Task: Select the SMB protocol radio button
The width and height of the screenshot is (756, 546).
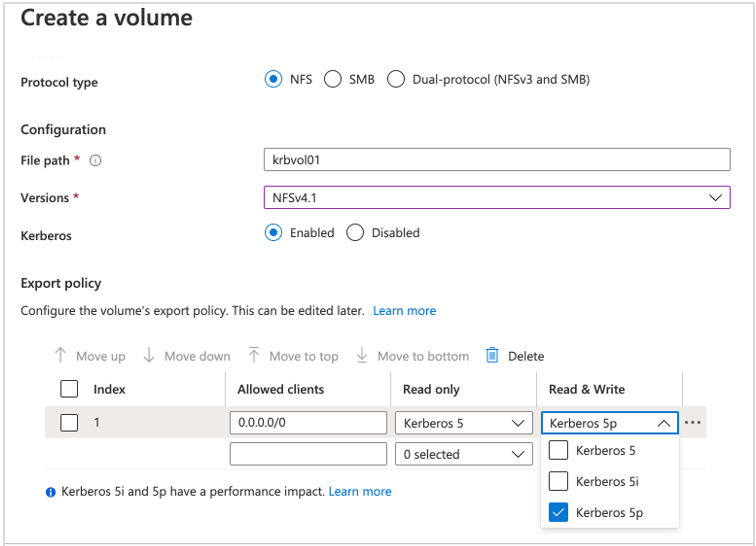Action: click(x=333, y=79)
